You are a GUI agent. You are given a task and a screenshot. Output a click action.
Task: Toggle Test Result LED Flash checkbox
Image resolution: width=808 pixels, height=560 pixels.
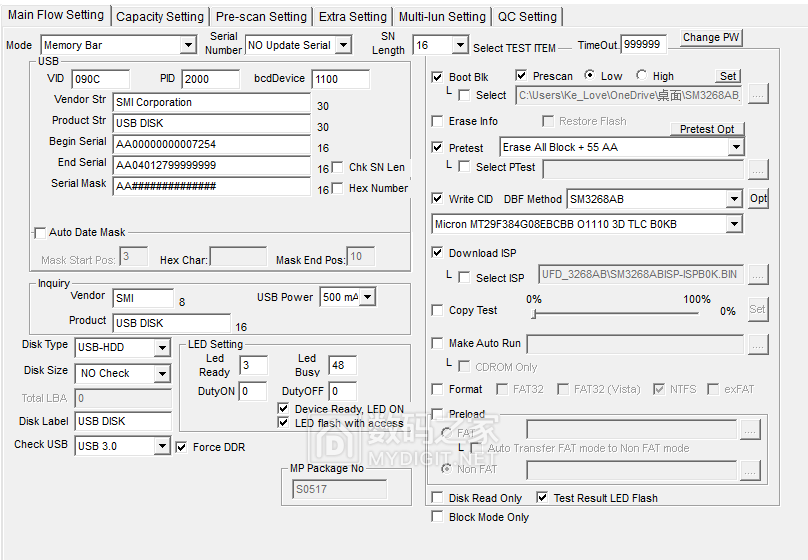coord(542,498)
